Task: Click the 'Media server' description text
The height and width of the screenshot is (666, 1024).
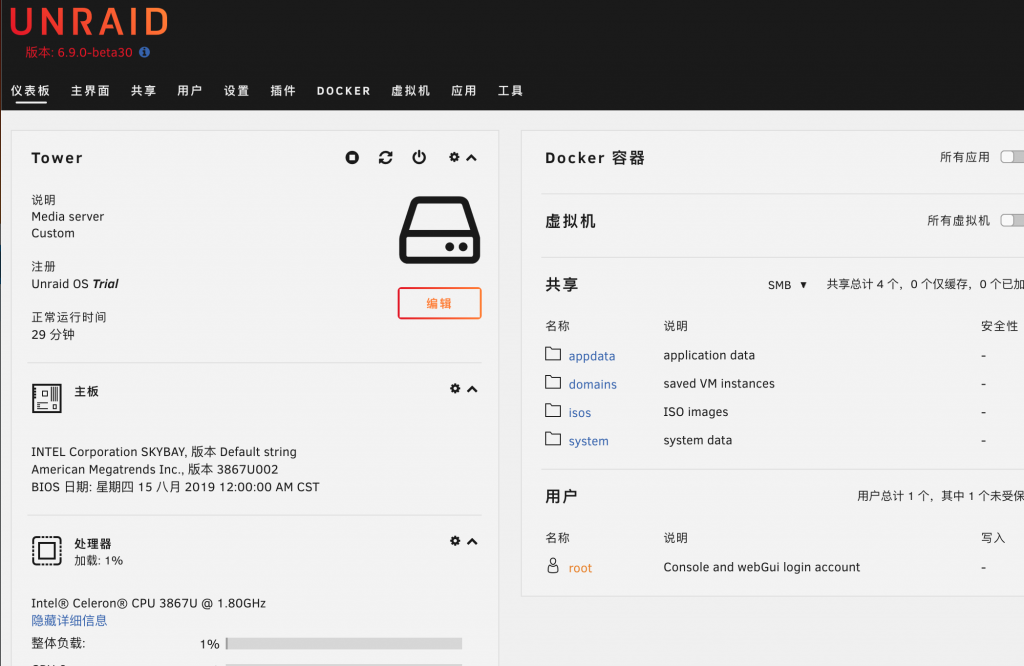Action: coord(67,216)
